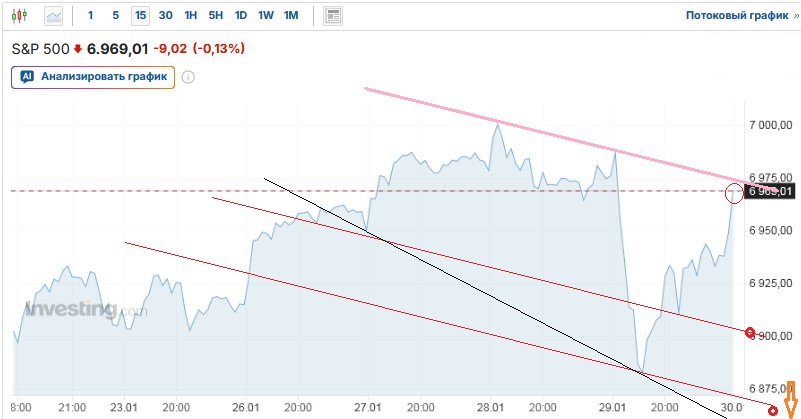
Task: Select the area chart type icon
Action: click(x=53, y=16)
